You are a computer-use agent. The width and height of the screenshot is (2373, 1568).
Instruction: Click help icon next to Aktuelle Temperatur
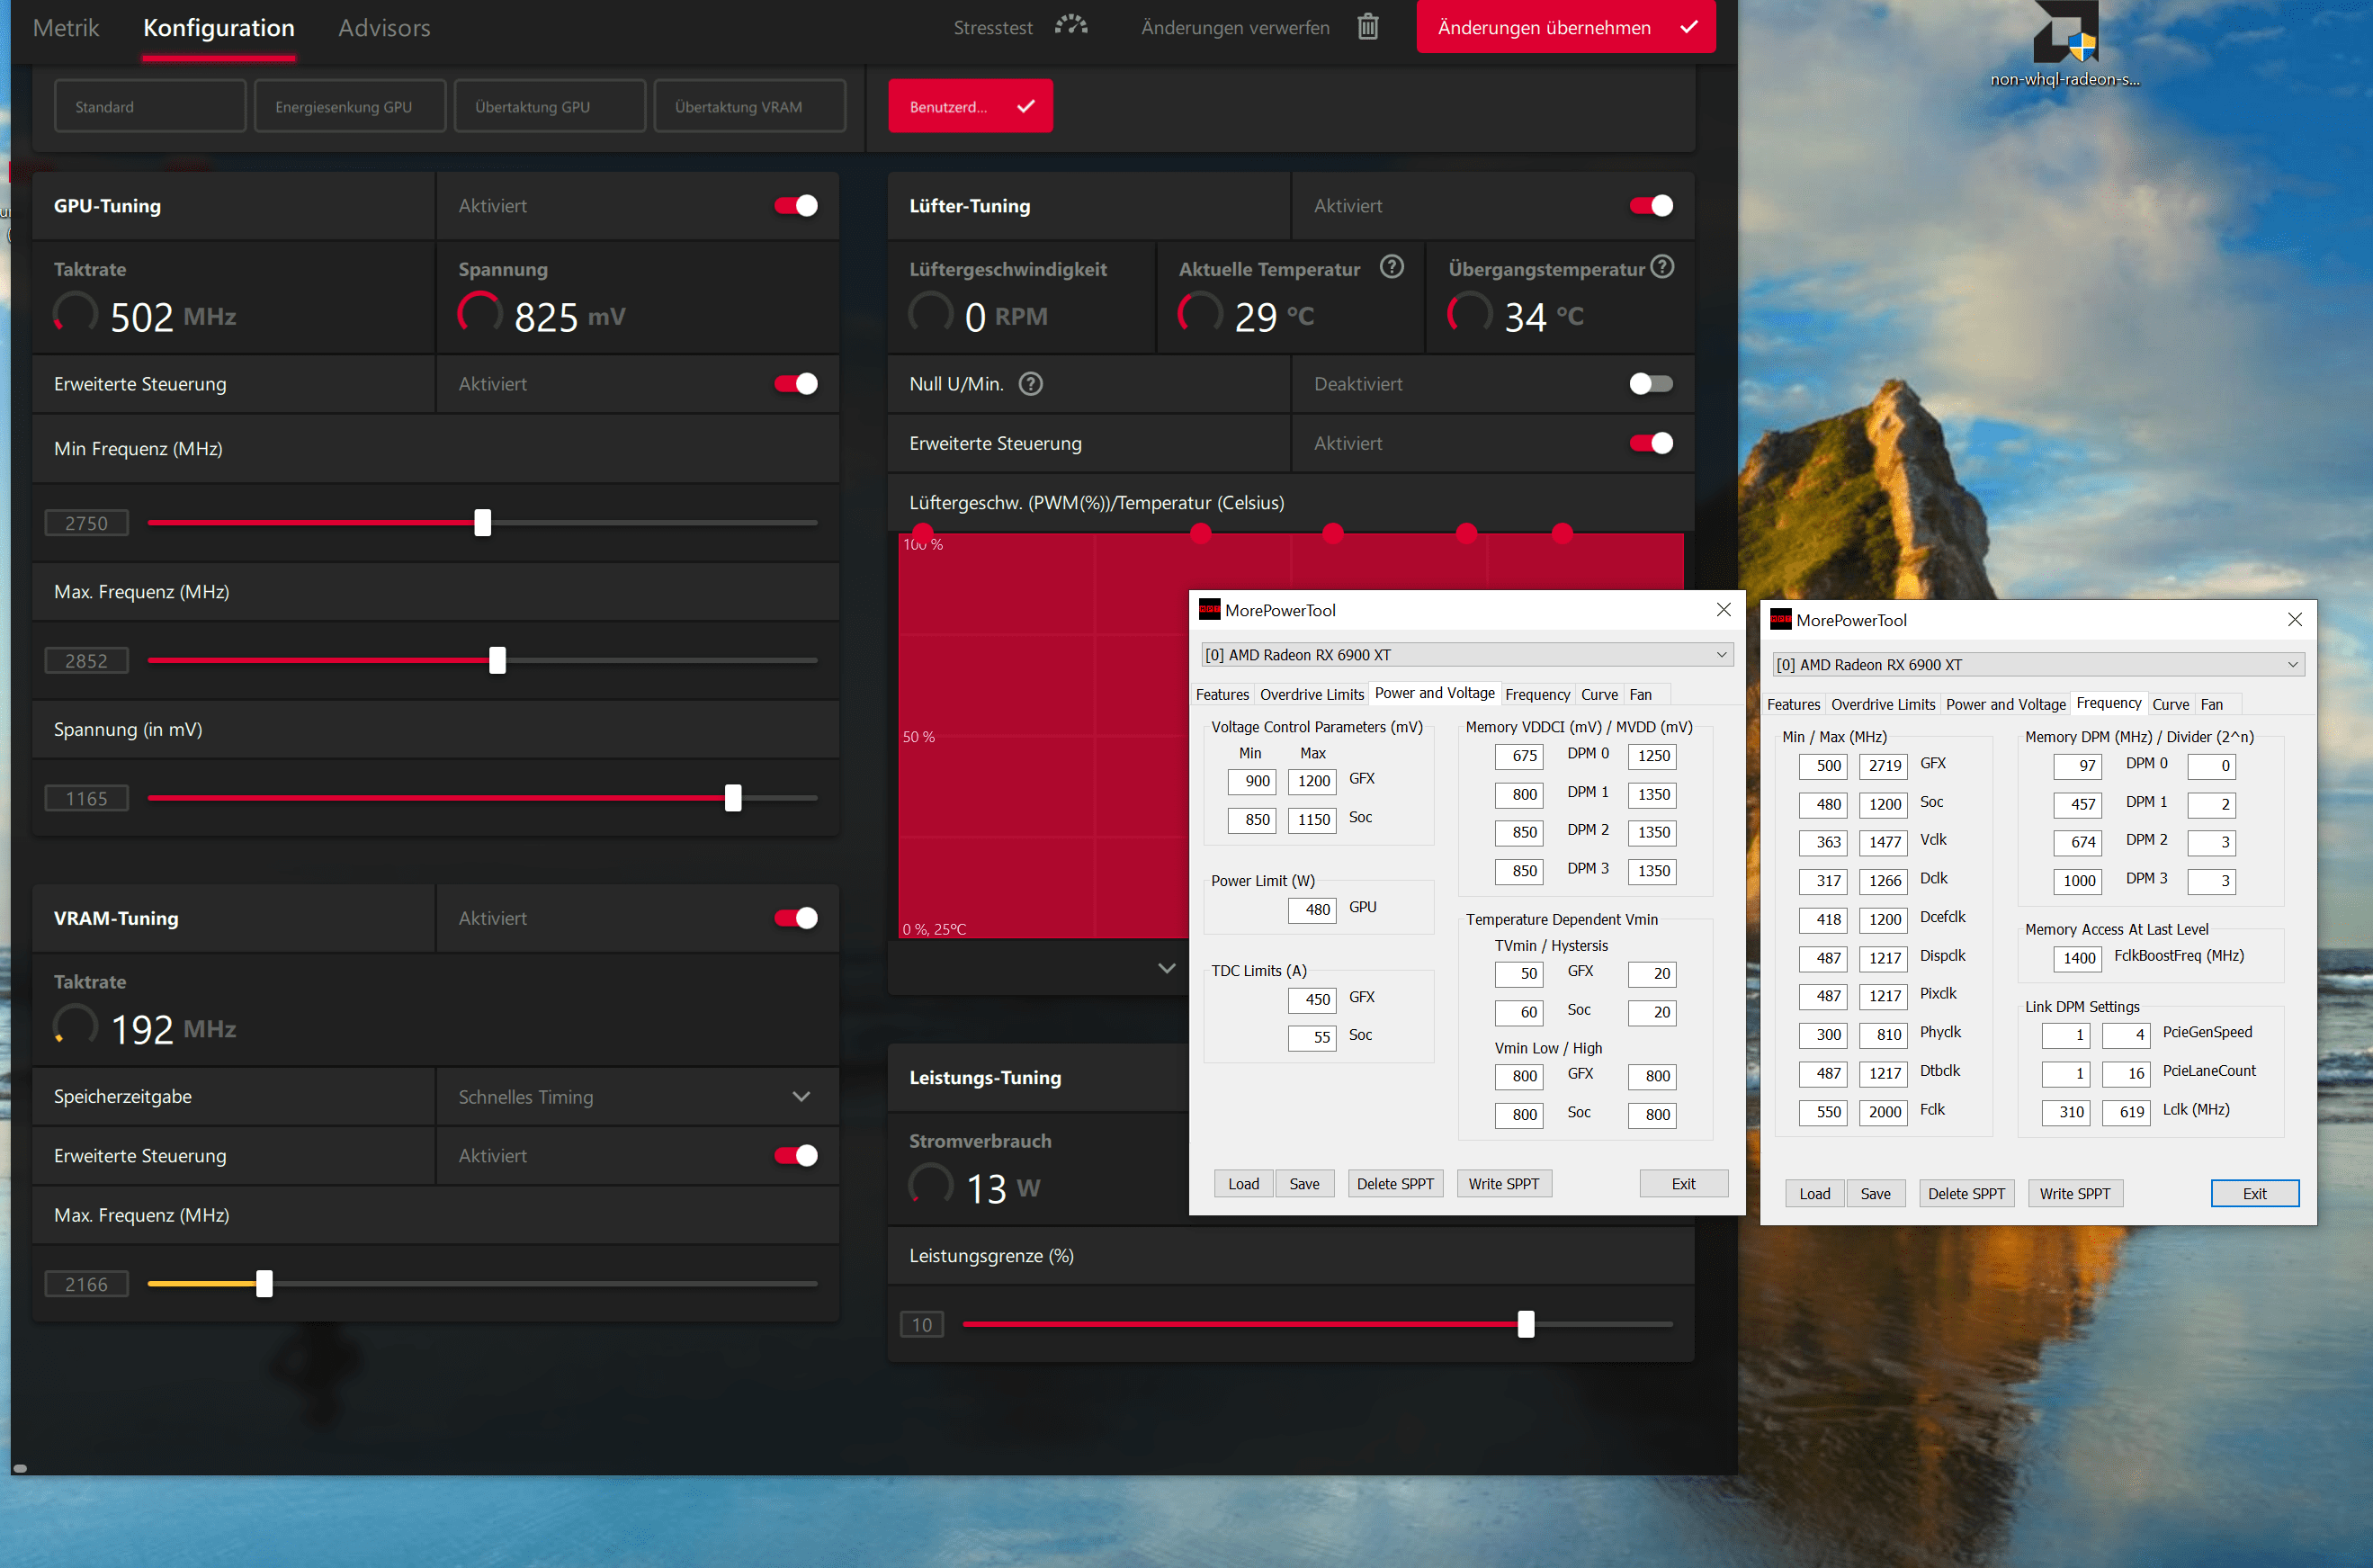click(1391, 267)
